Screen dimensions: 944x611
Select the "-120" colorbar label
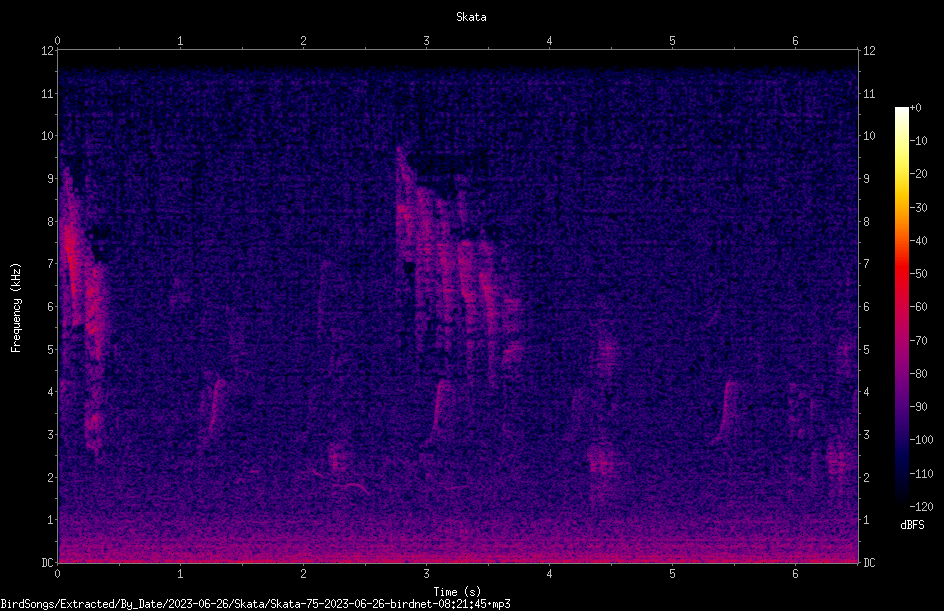[921, 506]
